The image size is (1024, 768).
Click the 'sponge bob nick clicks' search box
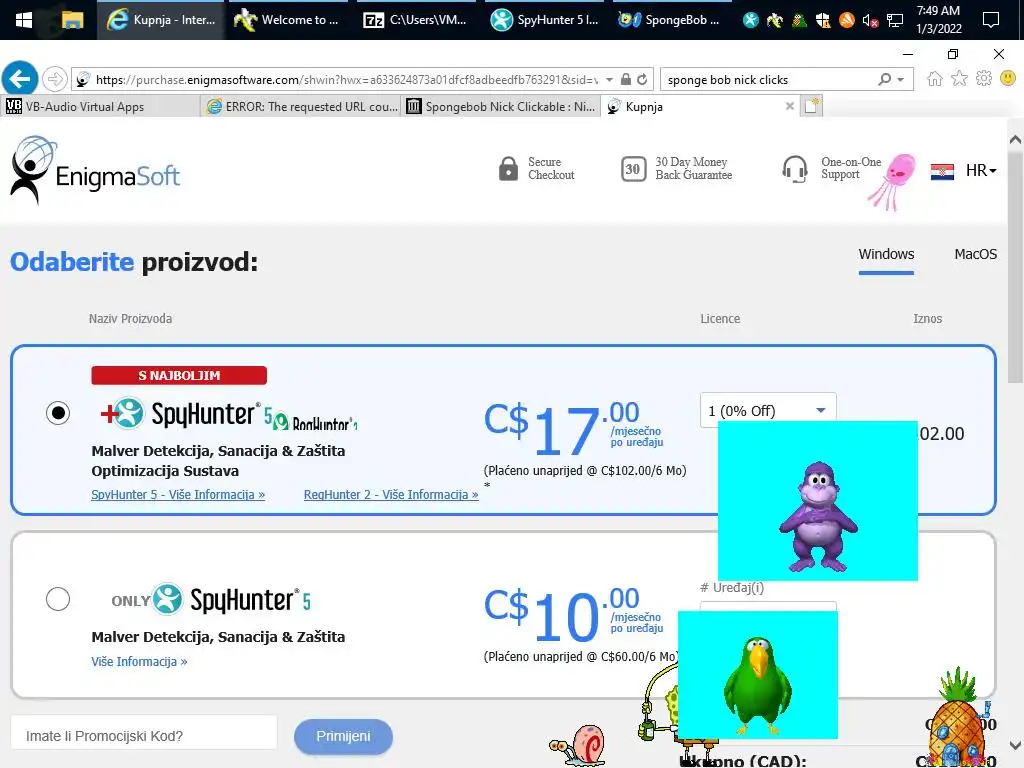[767, 80]
